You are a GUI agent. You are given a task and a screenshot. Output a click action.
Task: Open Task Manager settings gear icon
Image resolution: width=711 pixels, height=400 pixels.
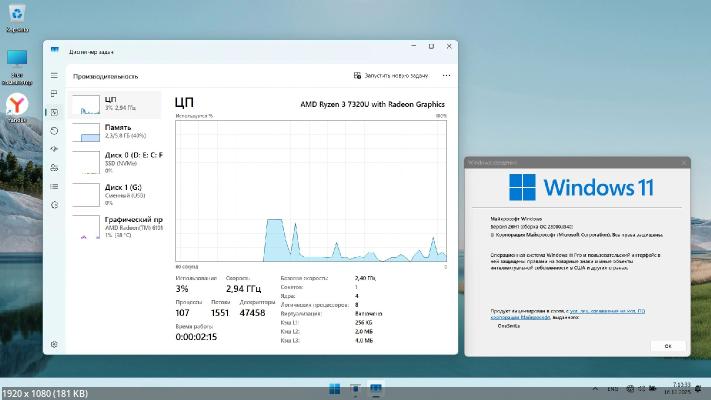[x=54, y=344]
